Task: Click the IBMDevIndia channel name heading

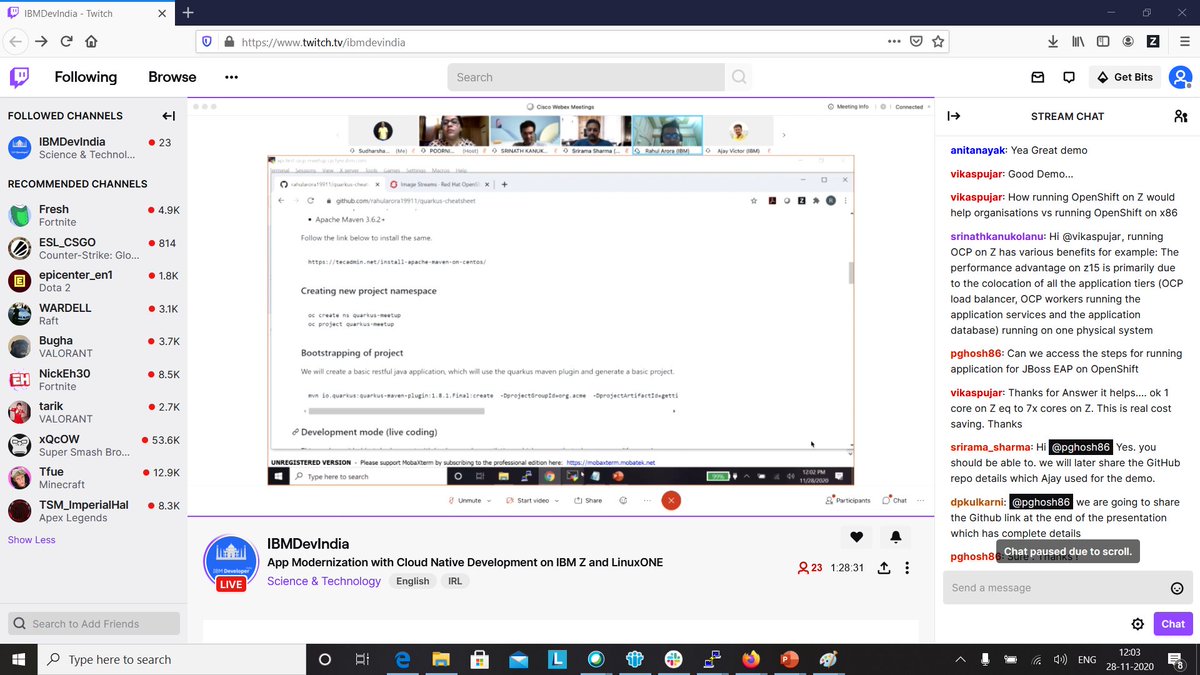Action: (x=308, y=544)
